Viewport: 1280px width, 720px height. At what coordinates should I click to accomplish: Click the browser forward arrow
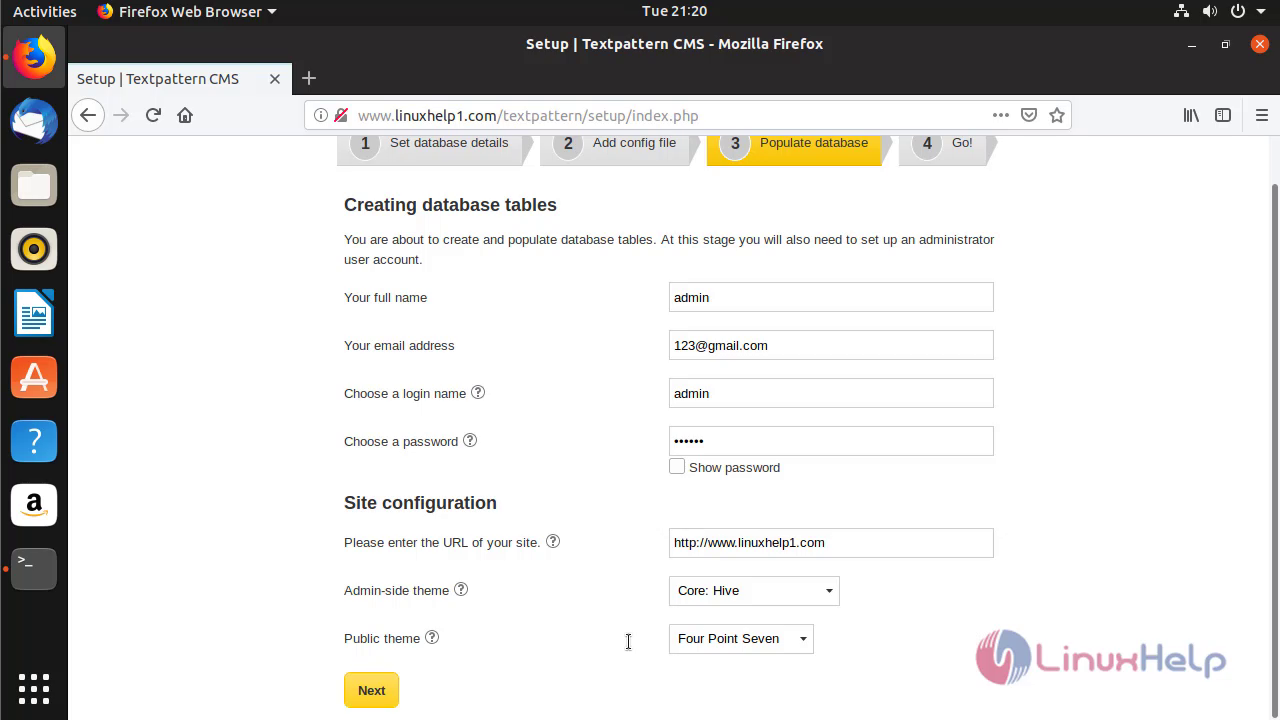[121, 115]
